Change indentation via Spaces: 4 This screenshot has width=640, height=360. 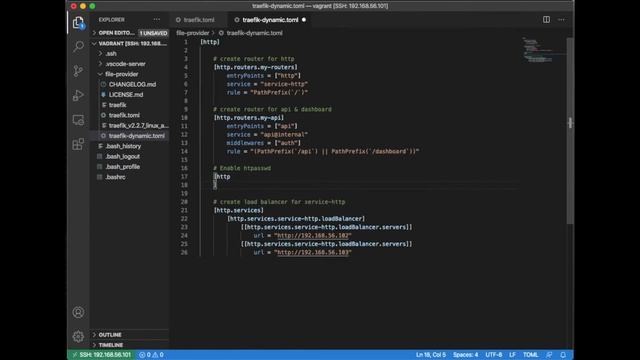pyautogui.click(x=465, y=355)
